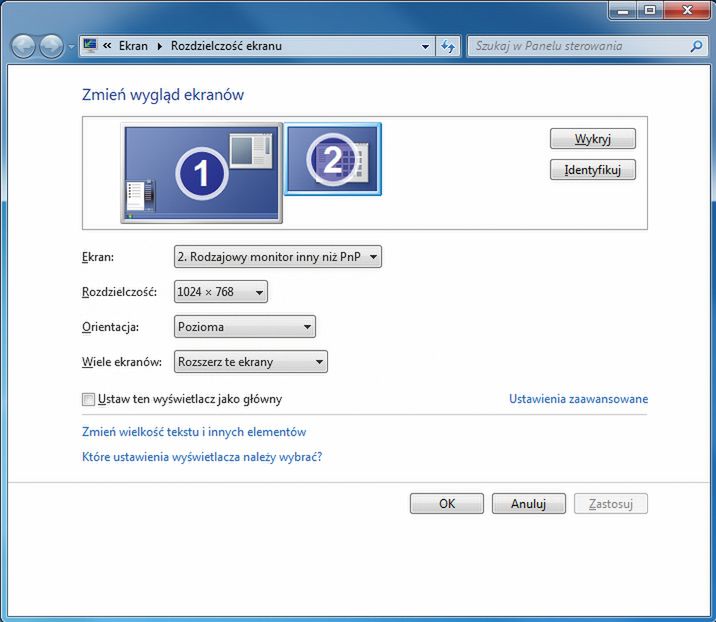
Task: Click the Anuluj button
Action: click(x=529, y=504)
